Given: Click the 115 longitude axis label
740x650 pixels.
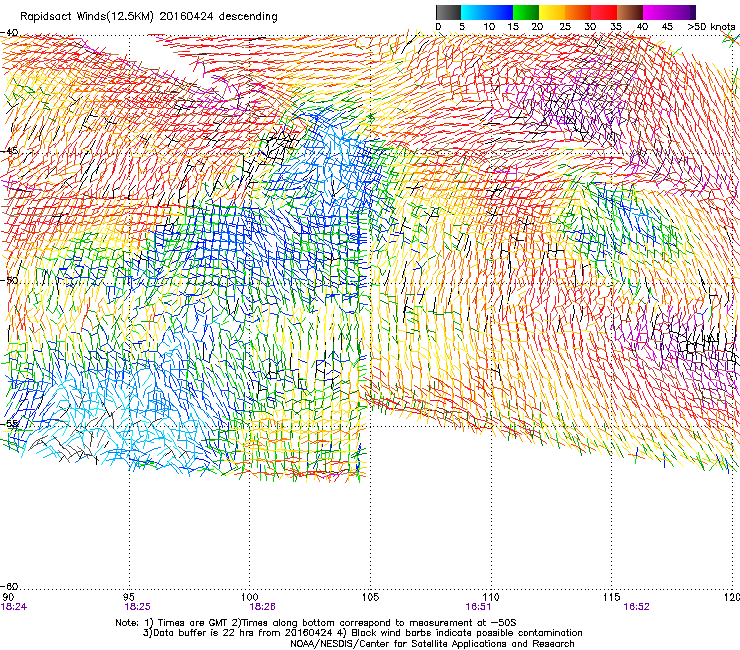Looking at the screenshot, I should (x=611, y=597).
